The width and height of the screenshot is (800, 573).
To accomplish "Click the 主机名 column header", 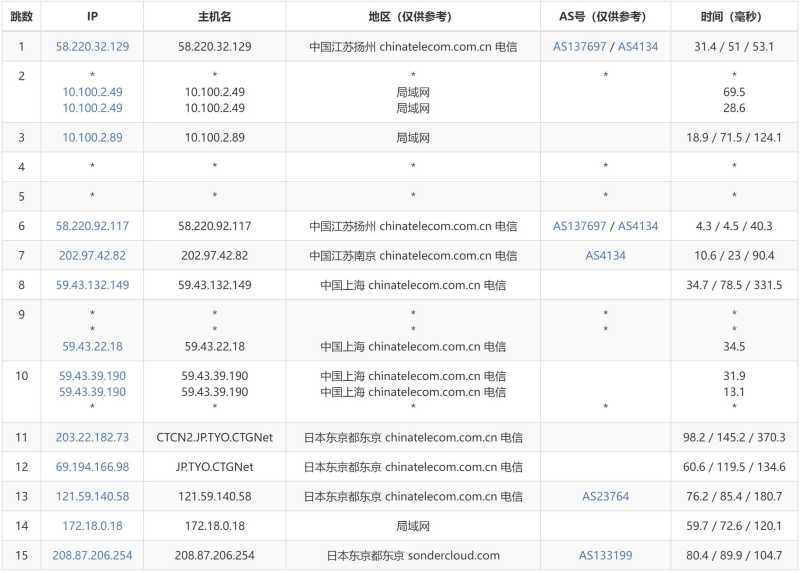I will 214,17.
